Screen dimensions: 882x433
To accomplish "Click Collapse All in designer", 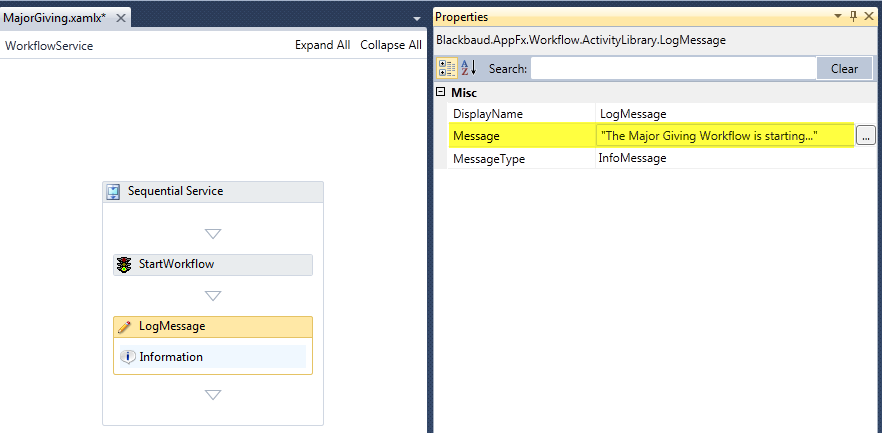I will point(390,45).
